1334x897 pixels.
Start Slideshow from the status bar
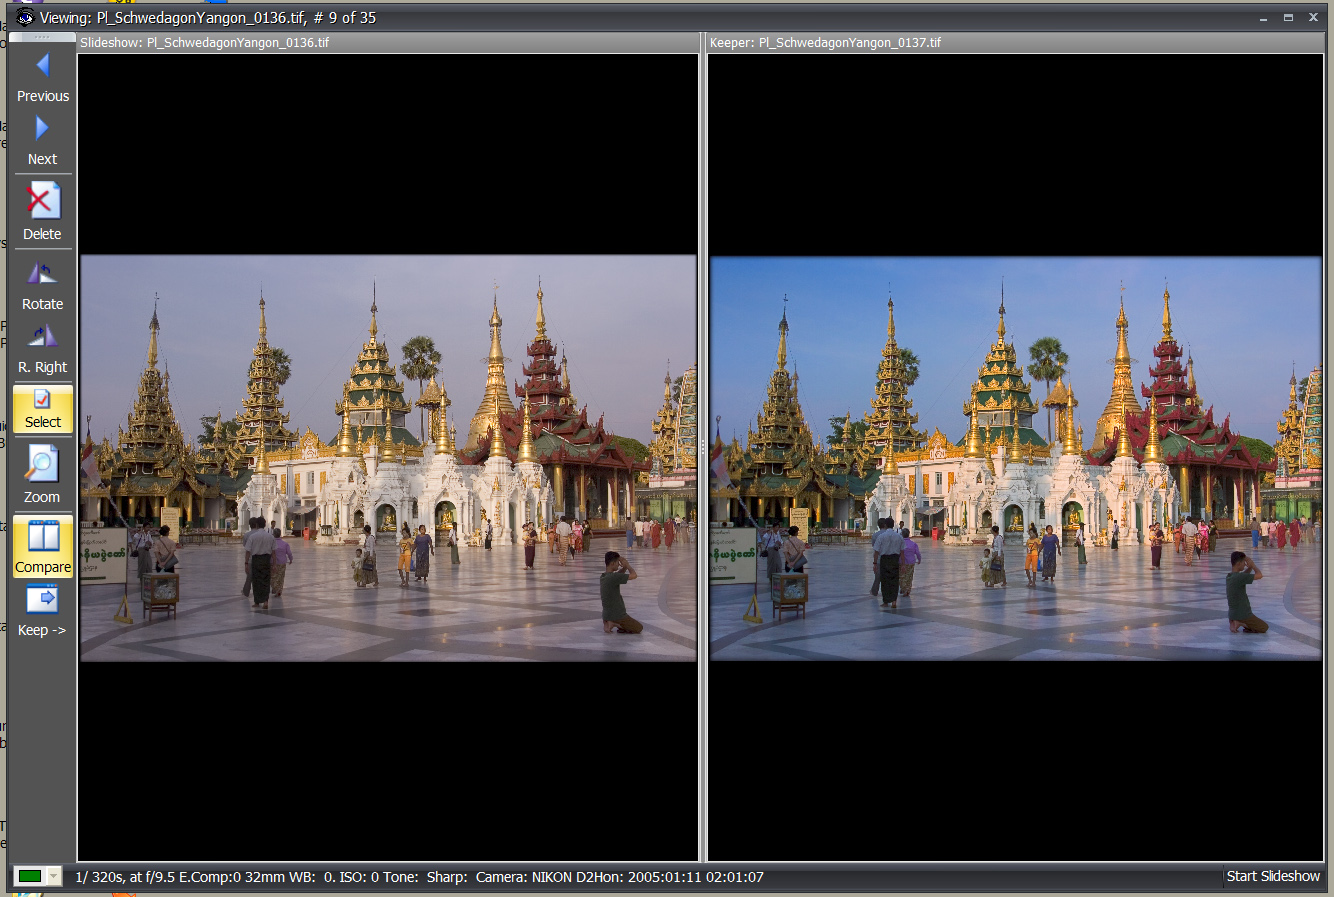tap(1272, 876)
